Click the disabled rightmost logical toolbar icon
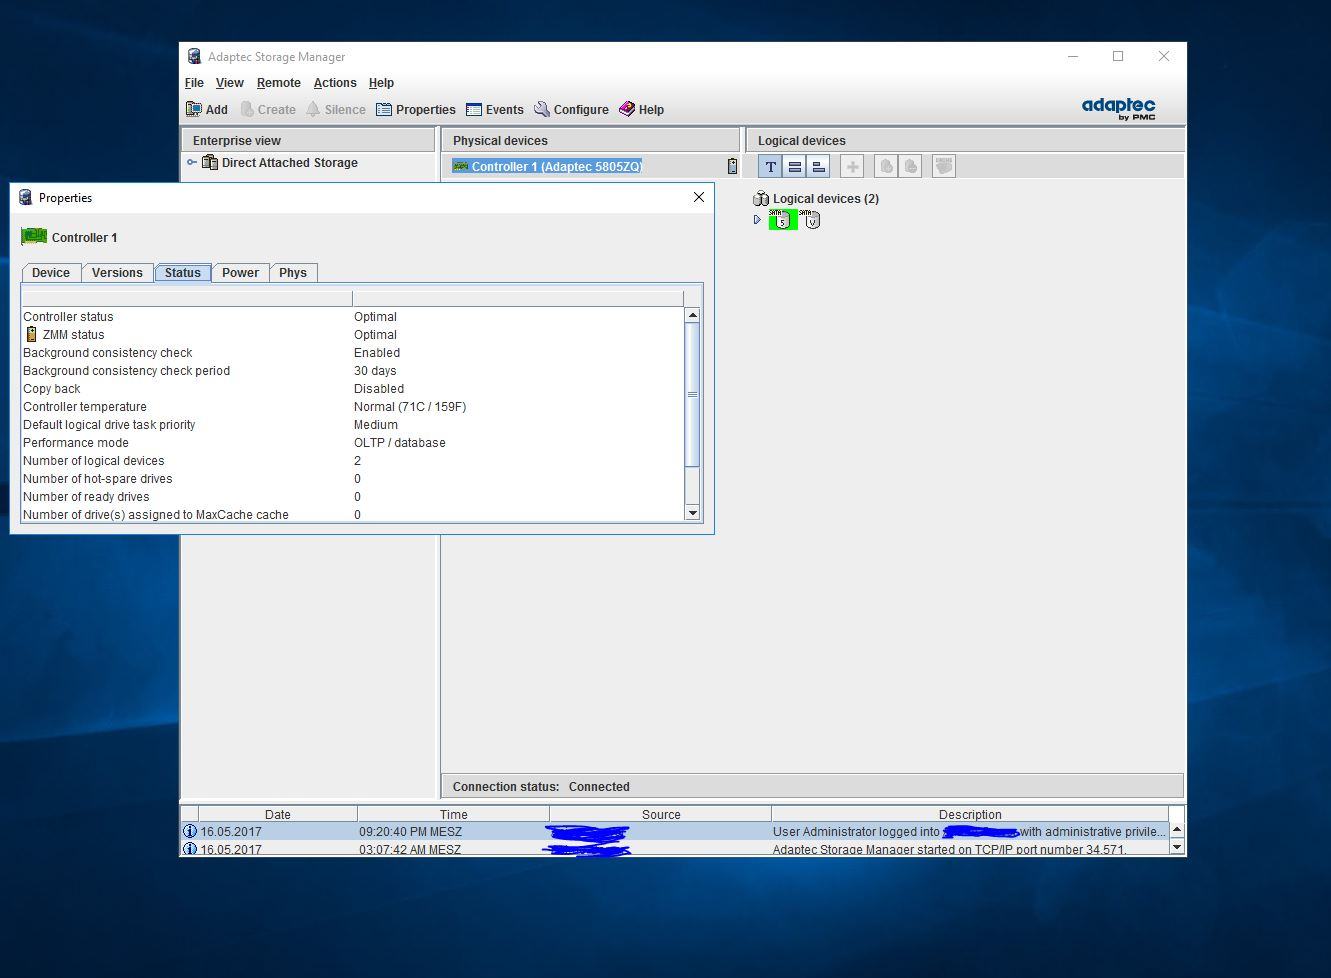Screen dimensions: 1331x978 [x=944, y=166]
